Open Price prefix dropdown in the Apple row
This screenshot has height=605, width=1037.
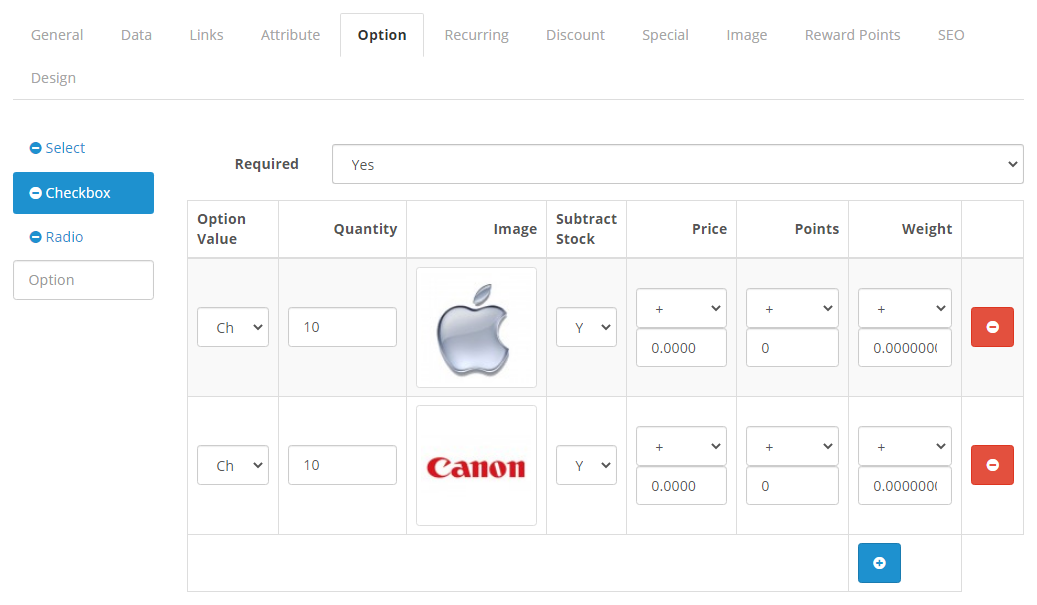pos(681,308)
